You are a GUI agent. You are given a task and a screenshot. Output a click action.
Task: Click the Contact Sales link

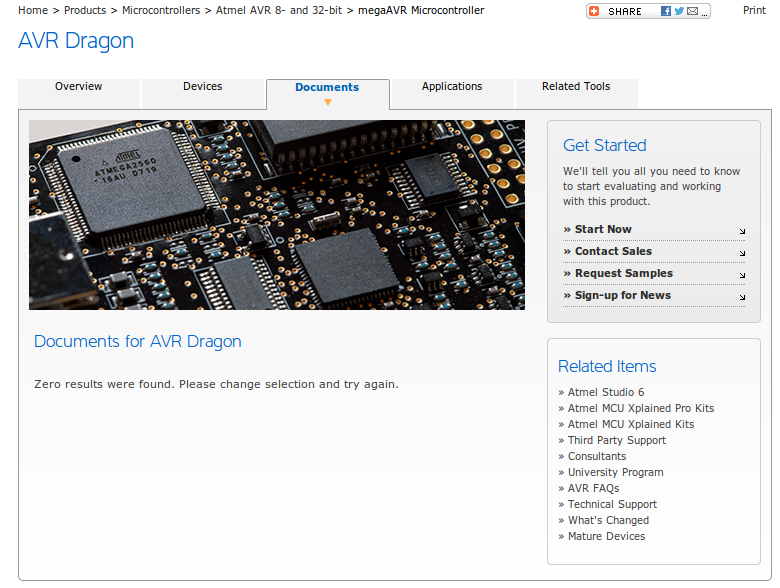point(613,251)
